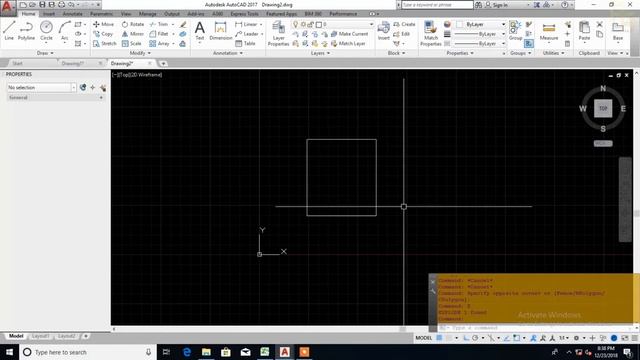Click the TOP face of ViewCube
The width and height of the screenshot is (640, 360).
pos(603,108)
